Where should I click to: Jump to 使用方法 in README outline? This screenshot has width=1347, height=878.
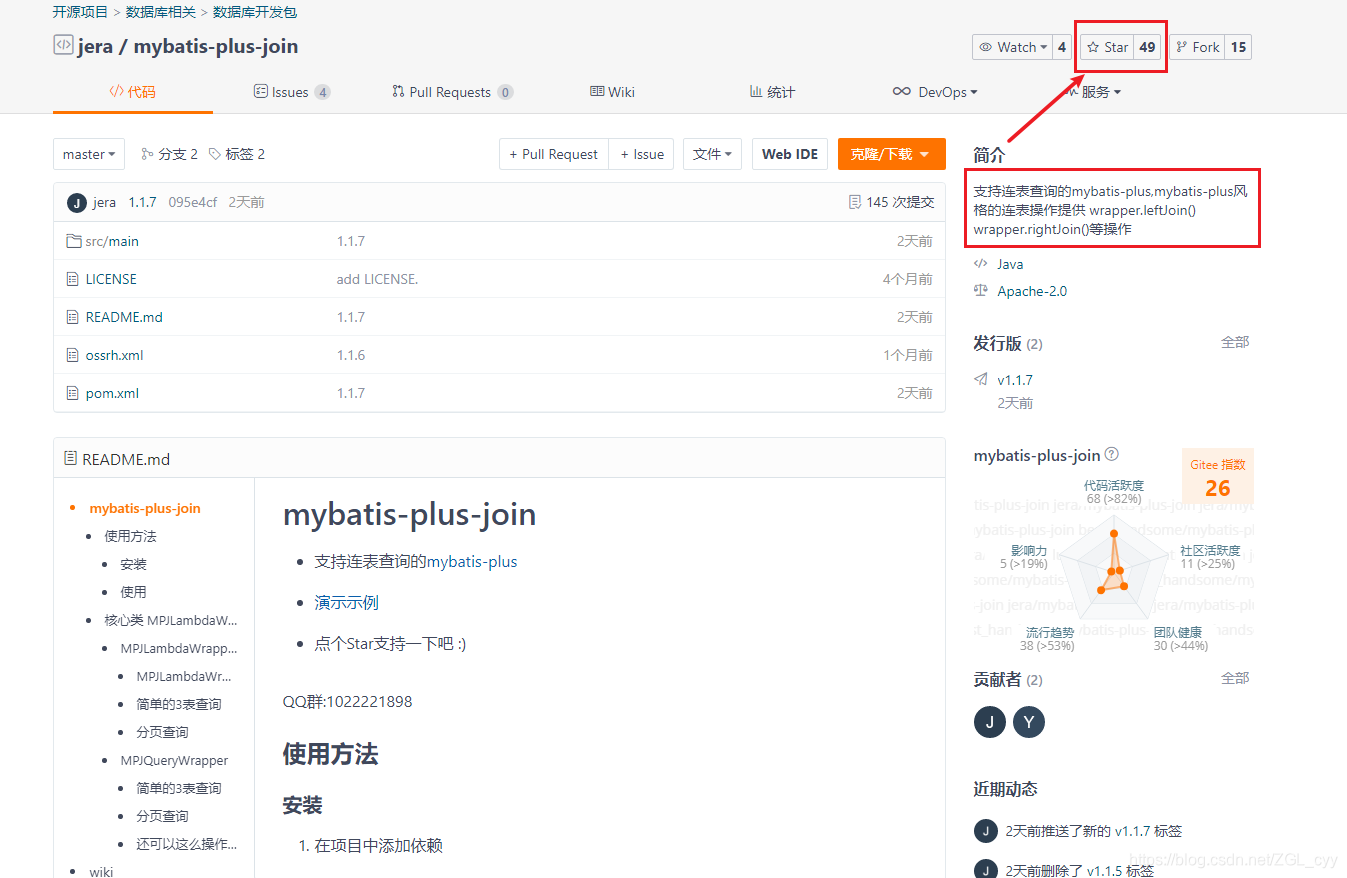(x=130, y=536)
